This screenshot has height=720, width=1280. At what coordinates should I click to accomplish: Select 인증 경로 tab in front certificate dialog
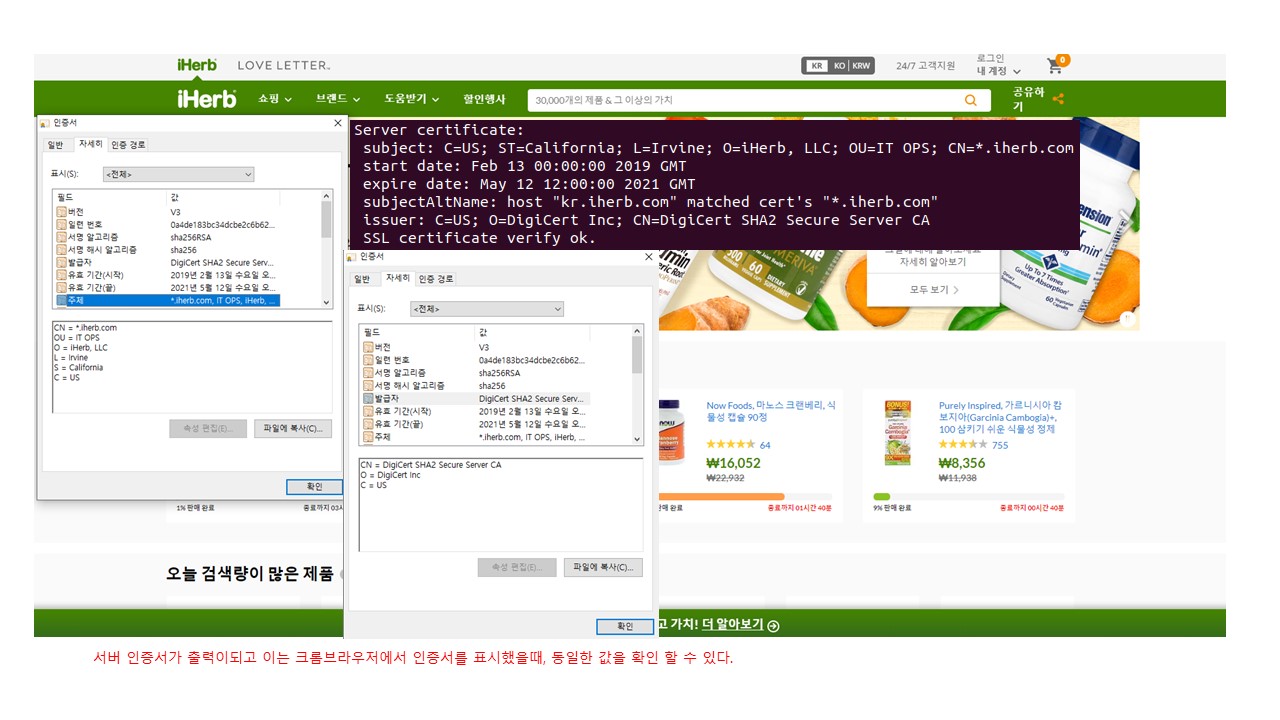click(x=435, y=279)
